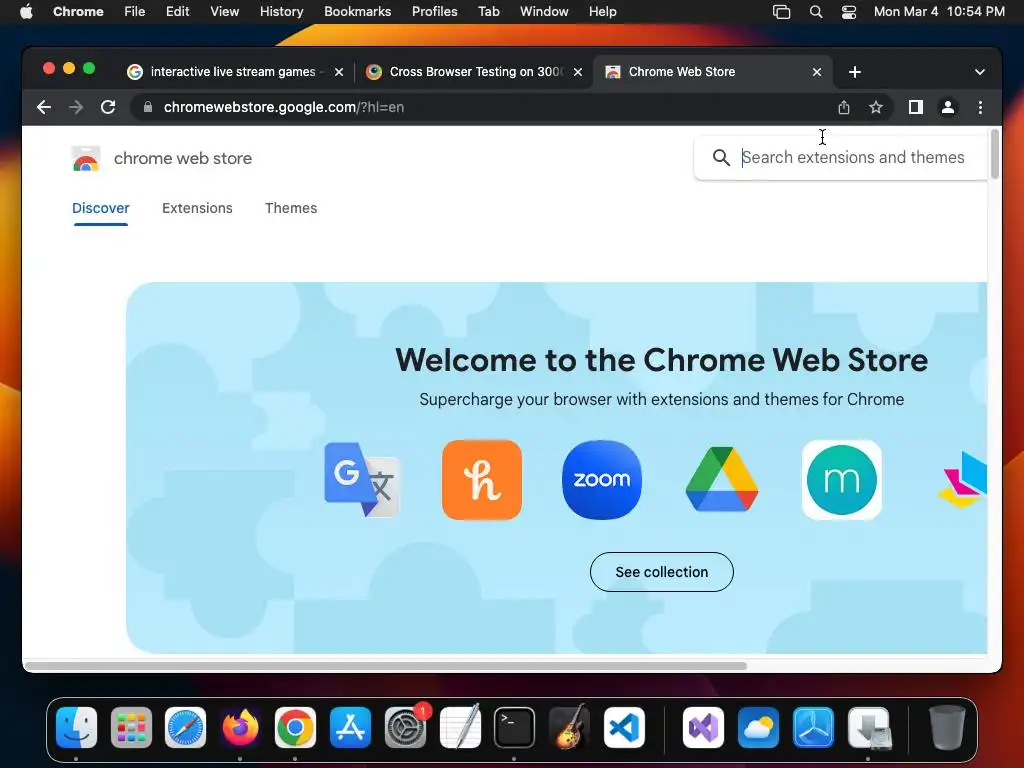Open Chrome three-dot menu
This screenshot has width=1024, height=768.
point(980,107)
